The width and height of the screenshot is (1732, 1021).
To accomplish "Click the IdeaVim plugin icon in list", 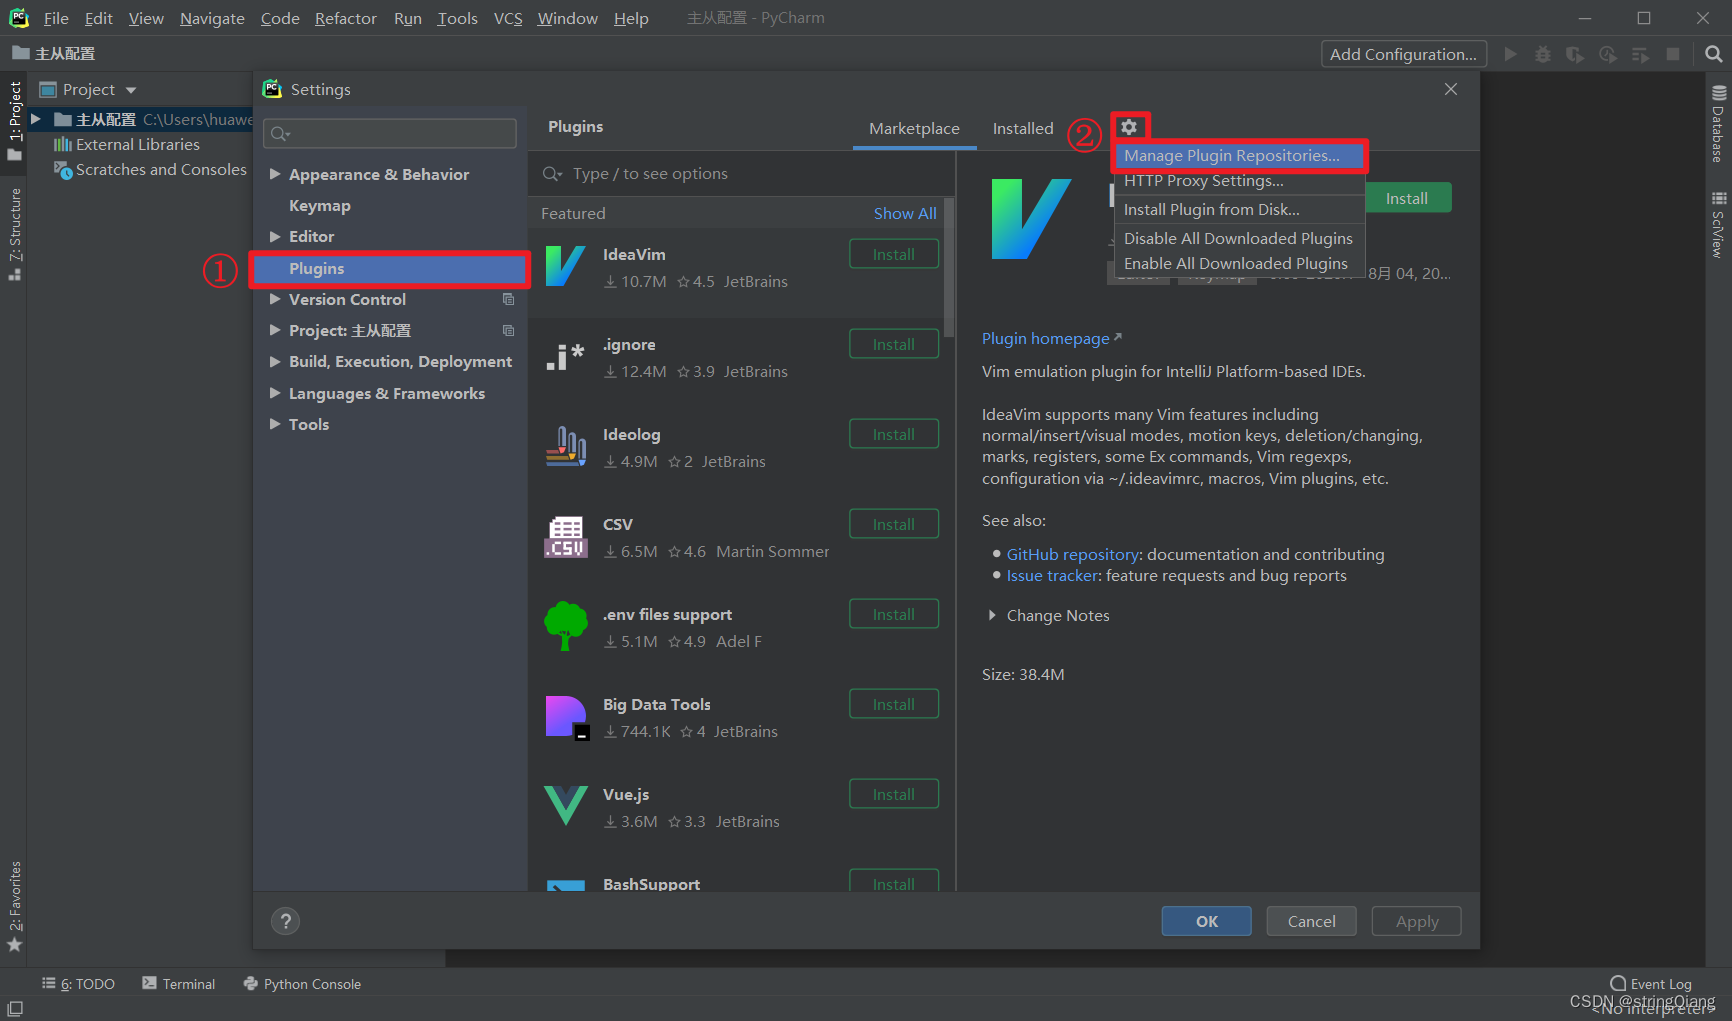I will click(565, 266).
